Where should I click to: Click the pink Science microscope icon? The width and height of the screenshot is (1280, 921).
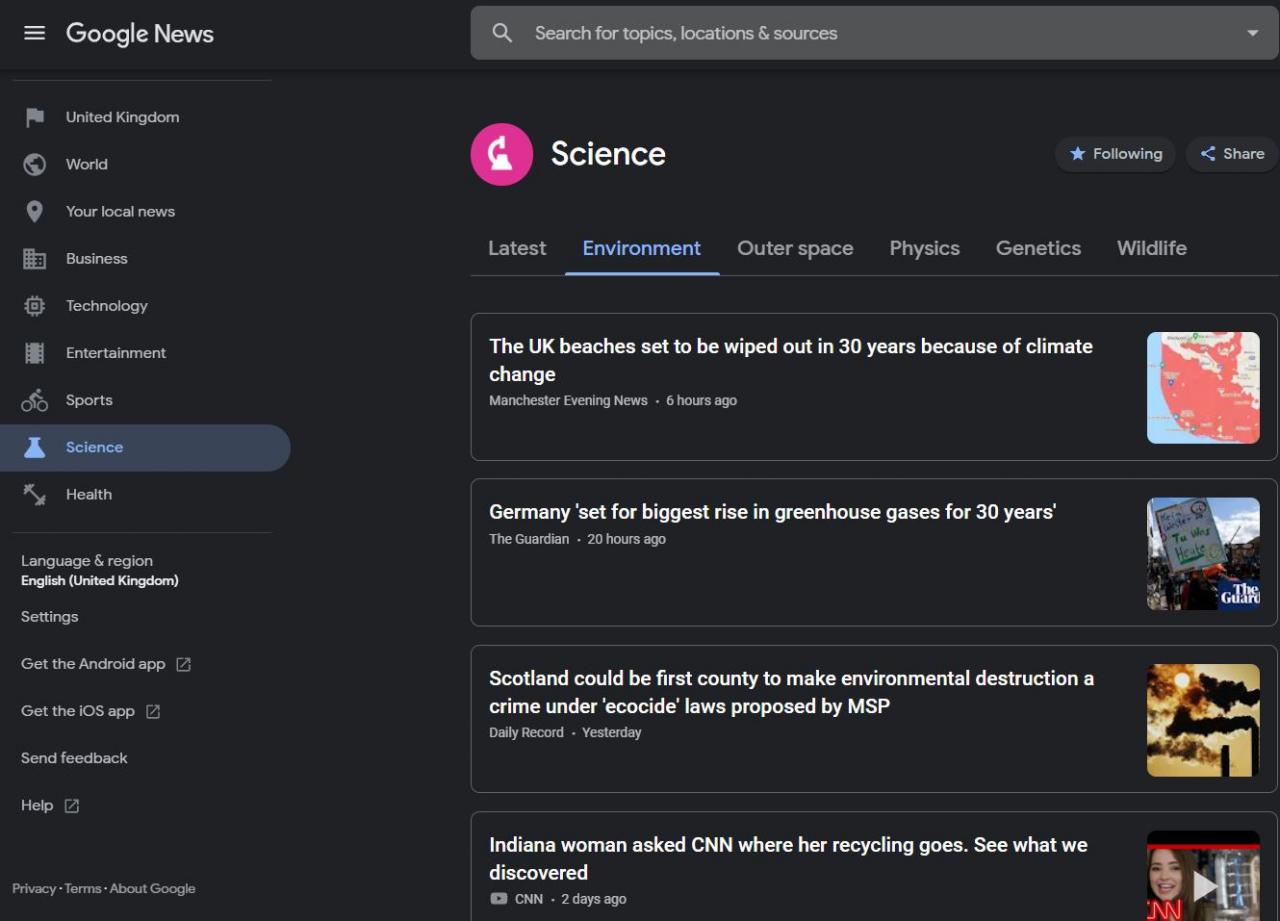tap(502, 154)
